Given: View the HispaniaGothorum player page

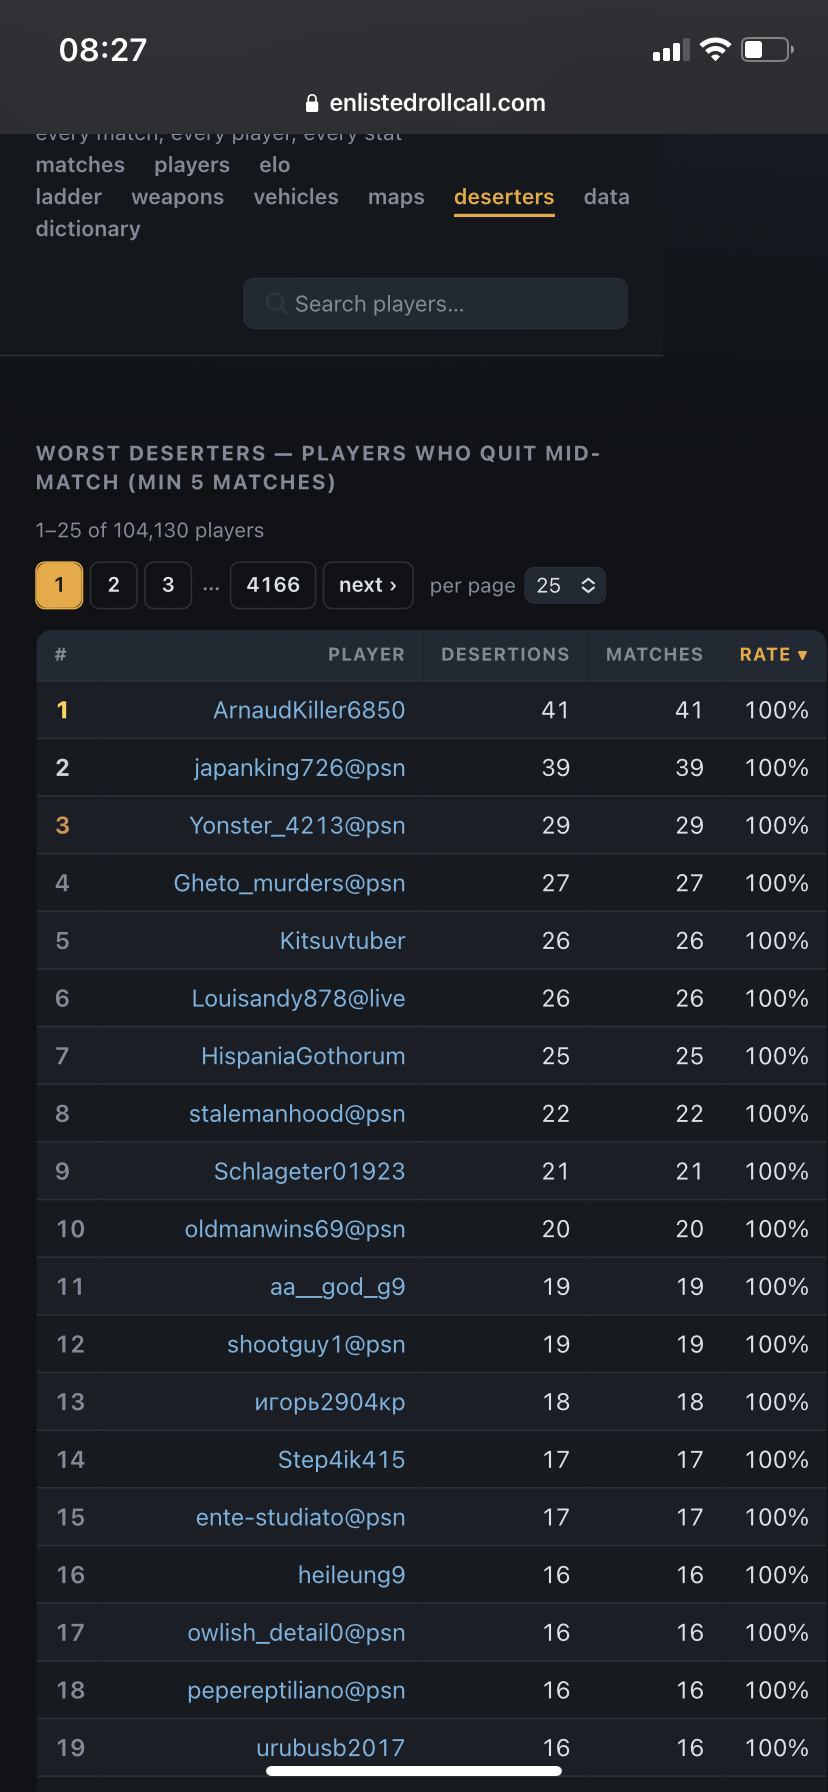Looking at the screenshot, I should 303,1056.
